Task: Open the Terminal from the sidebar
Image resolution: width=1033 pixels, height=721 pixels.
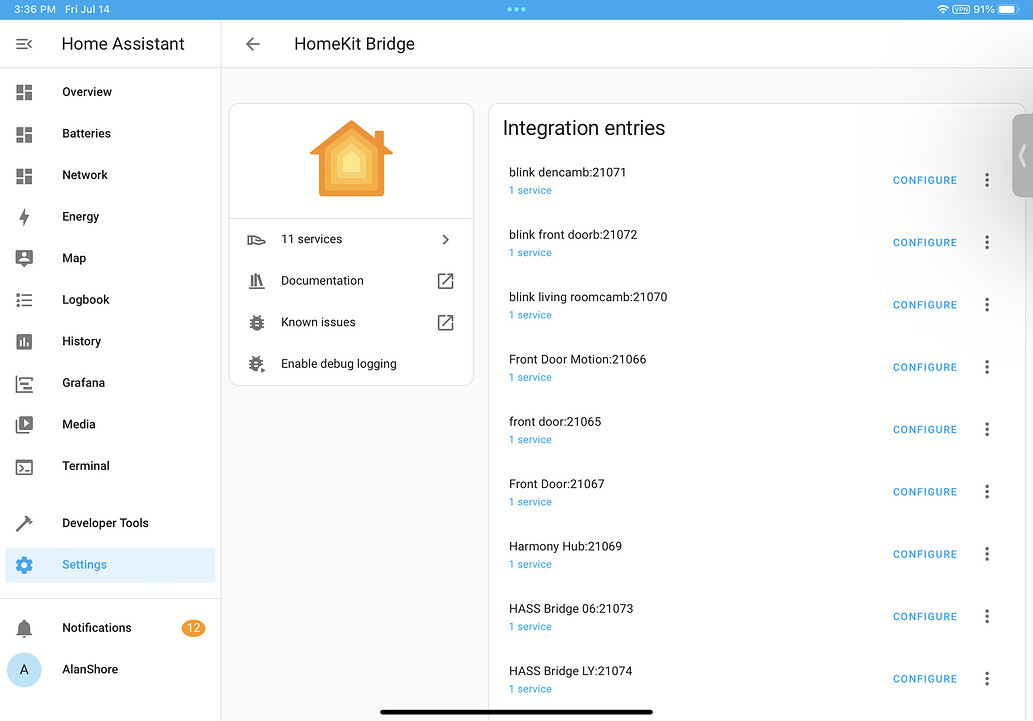Action: (x=85, y=465)
